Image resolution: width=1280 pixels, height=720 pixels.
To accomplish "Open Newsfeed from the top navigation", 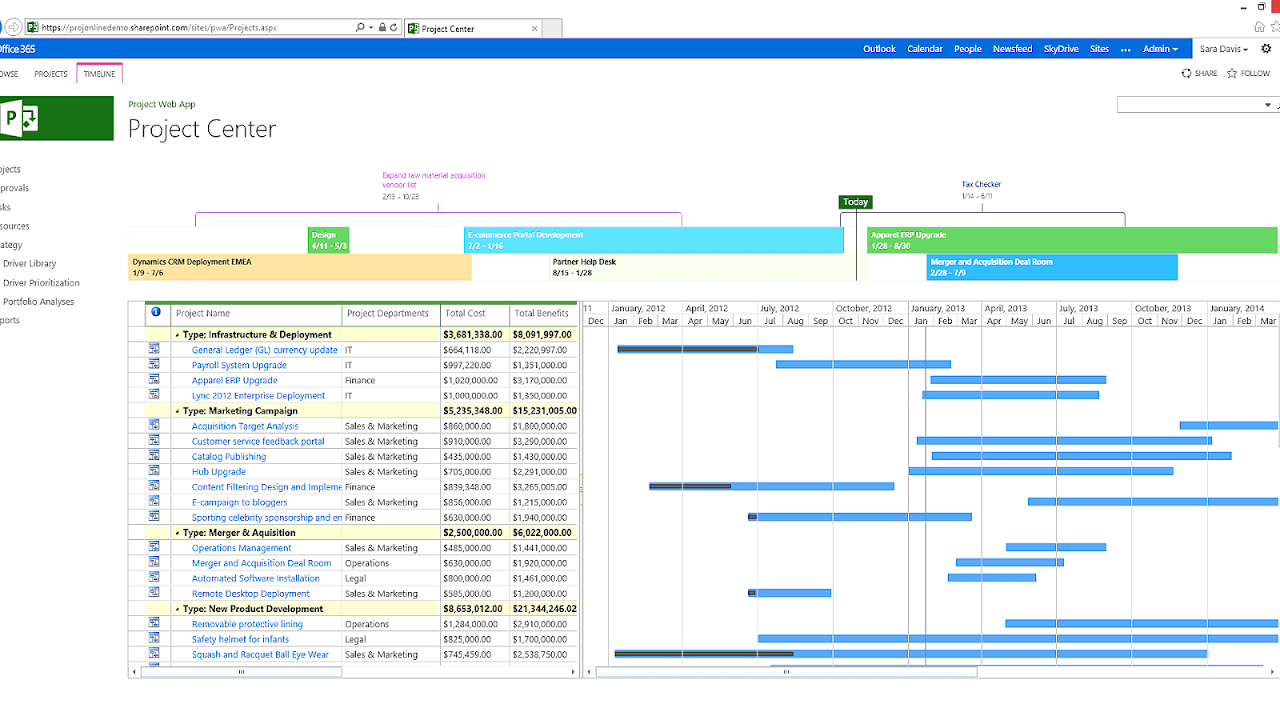I will coord(1013,49).
